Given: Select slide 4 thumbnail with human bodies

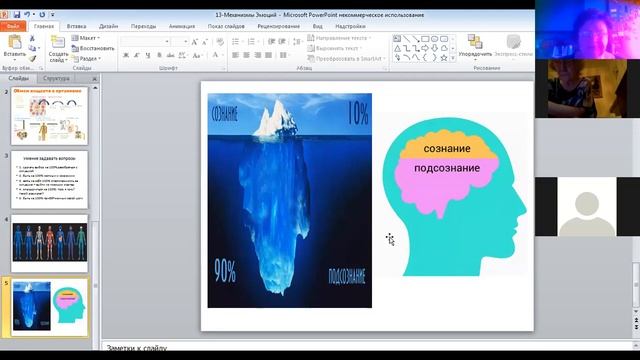Looking at the screenshot, I should (49, 243).
